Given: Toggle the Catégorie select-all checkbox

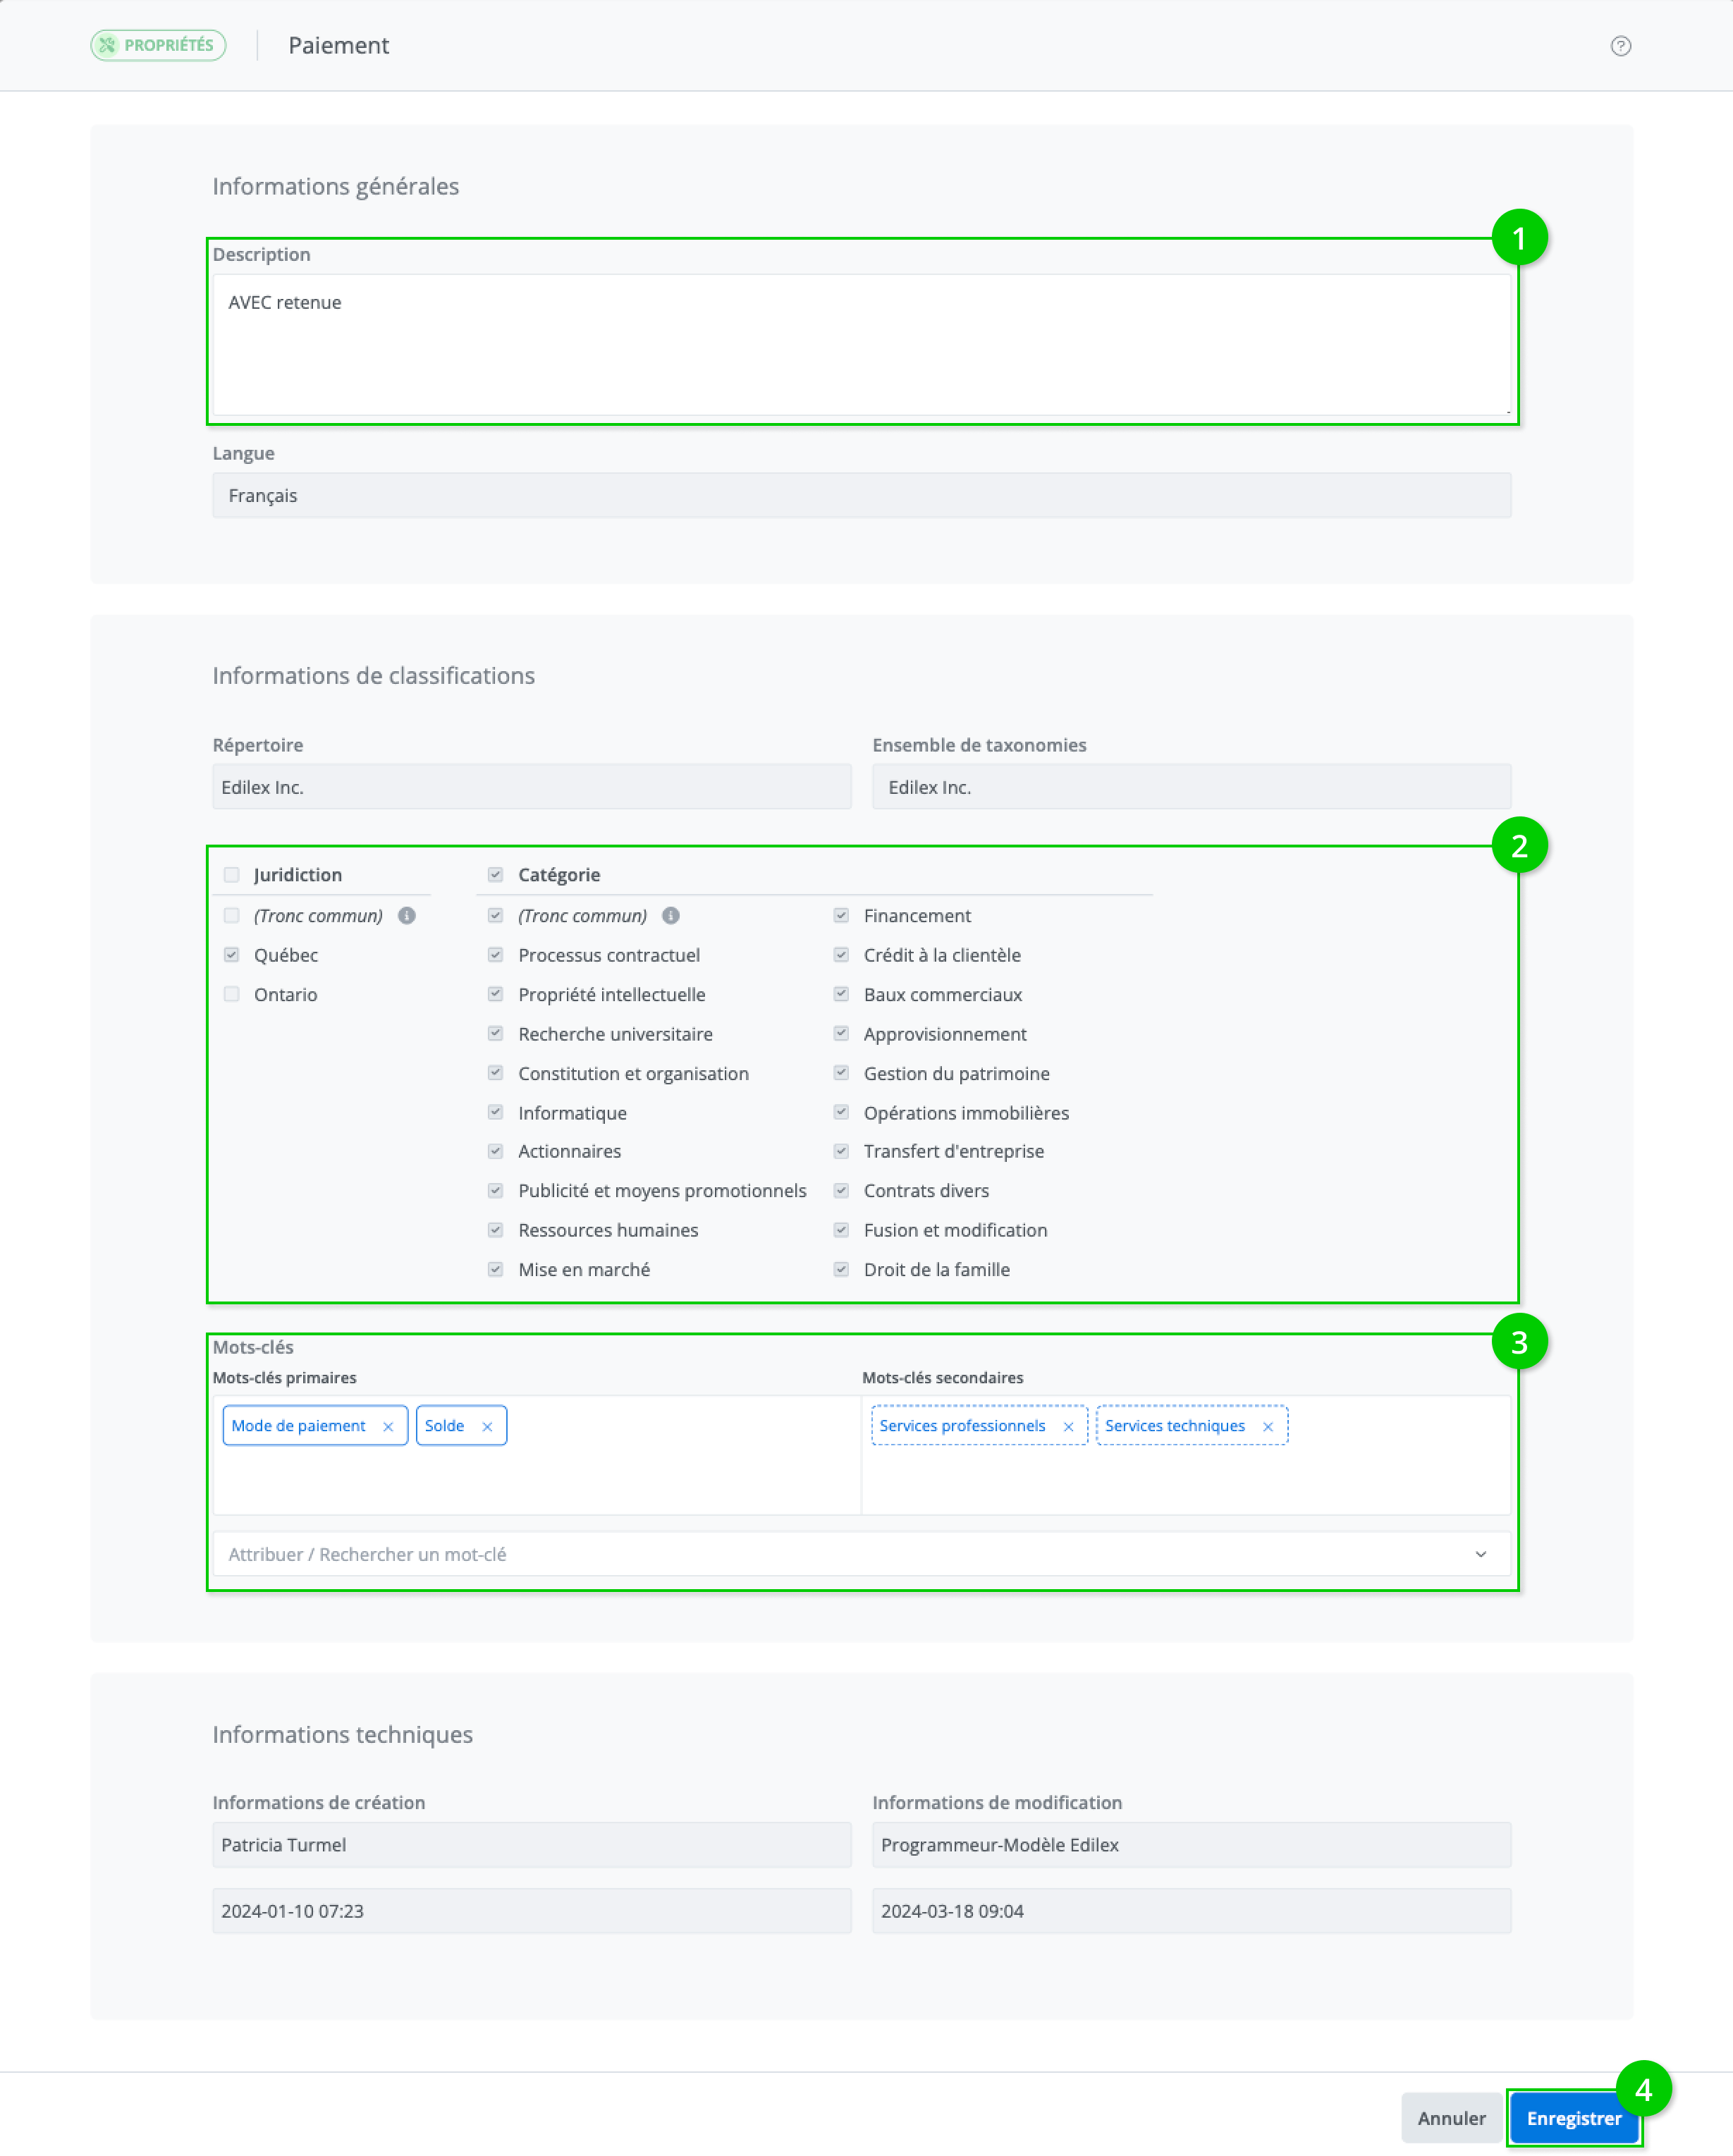Looking at the screenshot, I should click(x=495, y=875).
